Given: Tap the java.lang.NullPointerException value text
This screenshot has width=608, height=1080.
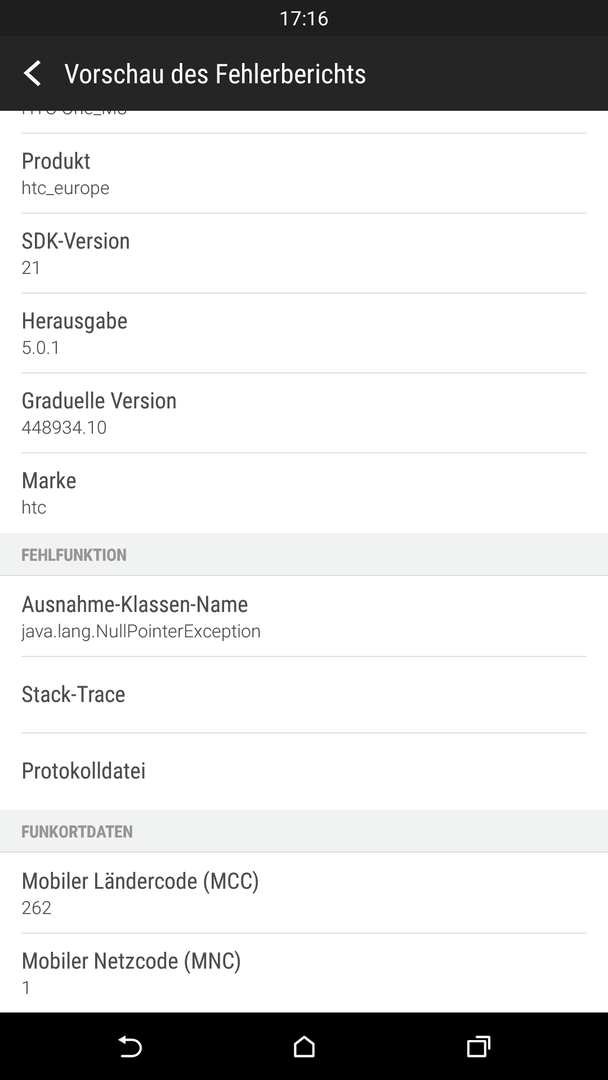Looking at the screenshot, I should click(141, 631).
